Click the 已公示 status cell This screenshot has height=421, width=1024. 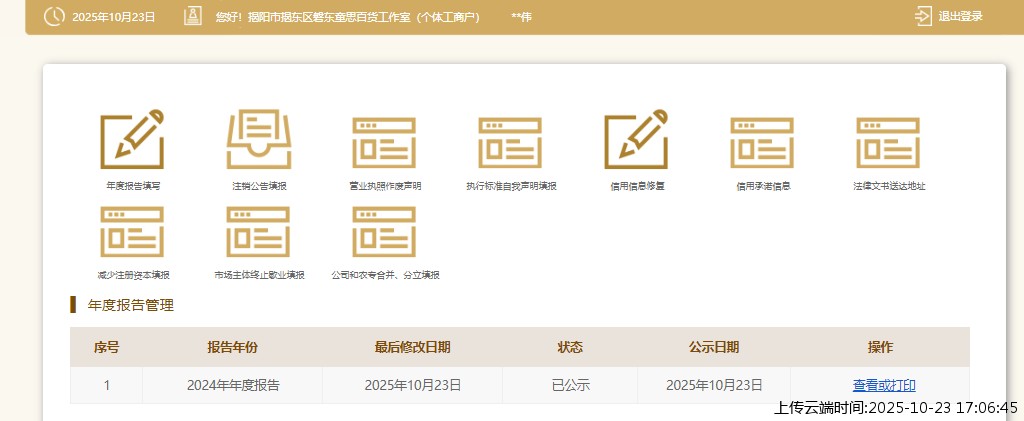click(569, 385)
